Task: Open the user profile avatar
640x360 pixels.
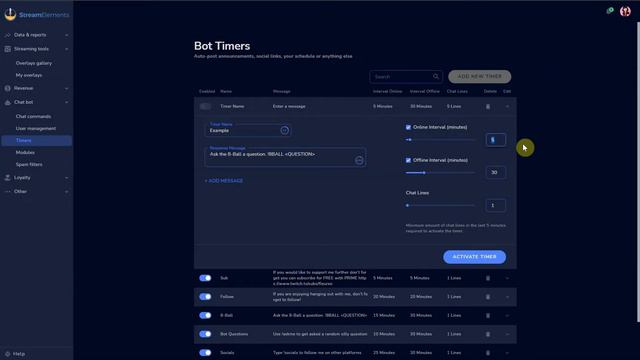Action: click(625, 11)
